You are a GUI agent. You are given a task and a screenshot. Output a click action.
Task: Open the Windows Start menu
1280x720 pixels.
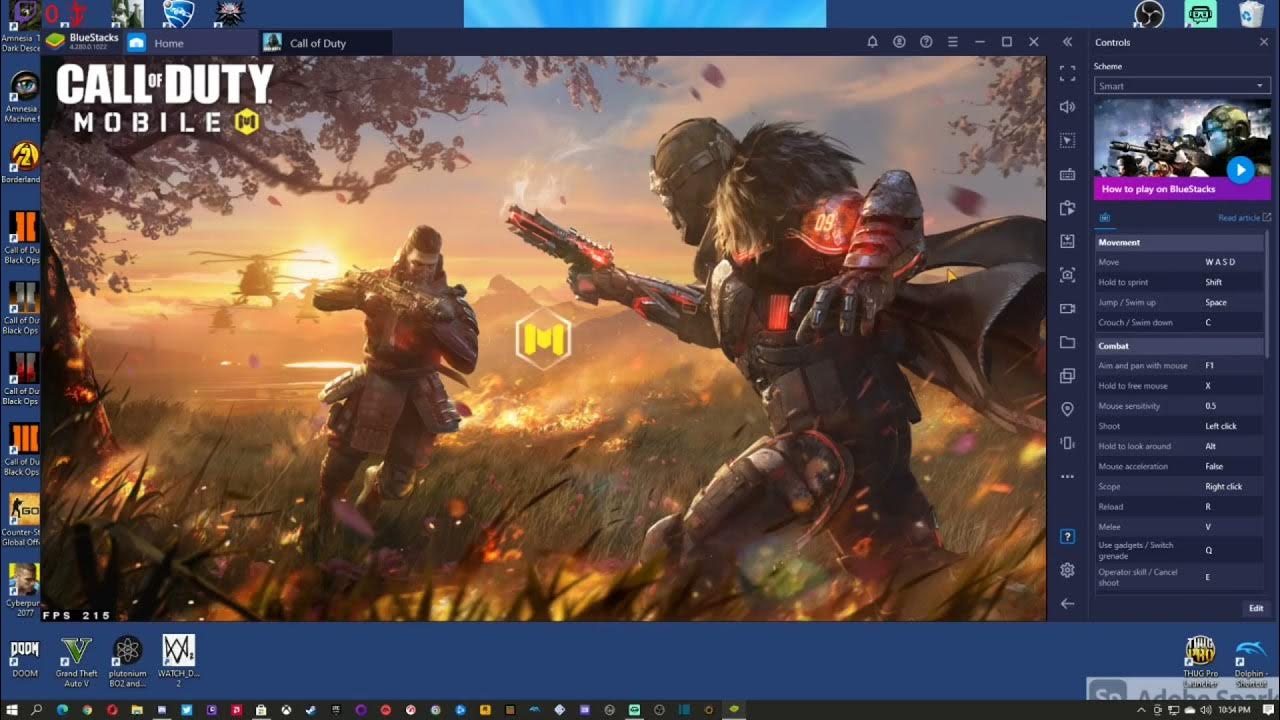point(10,710)
